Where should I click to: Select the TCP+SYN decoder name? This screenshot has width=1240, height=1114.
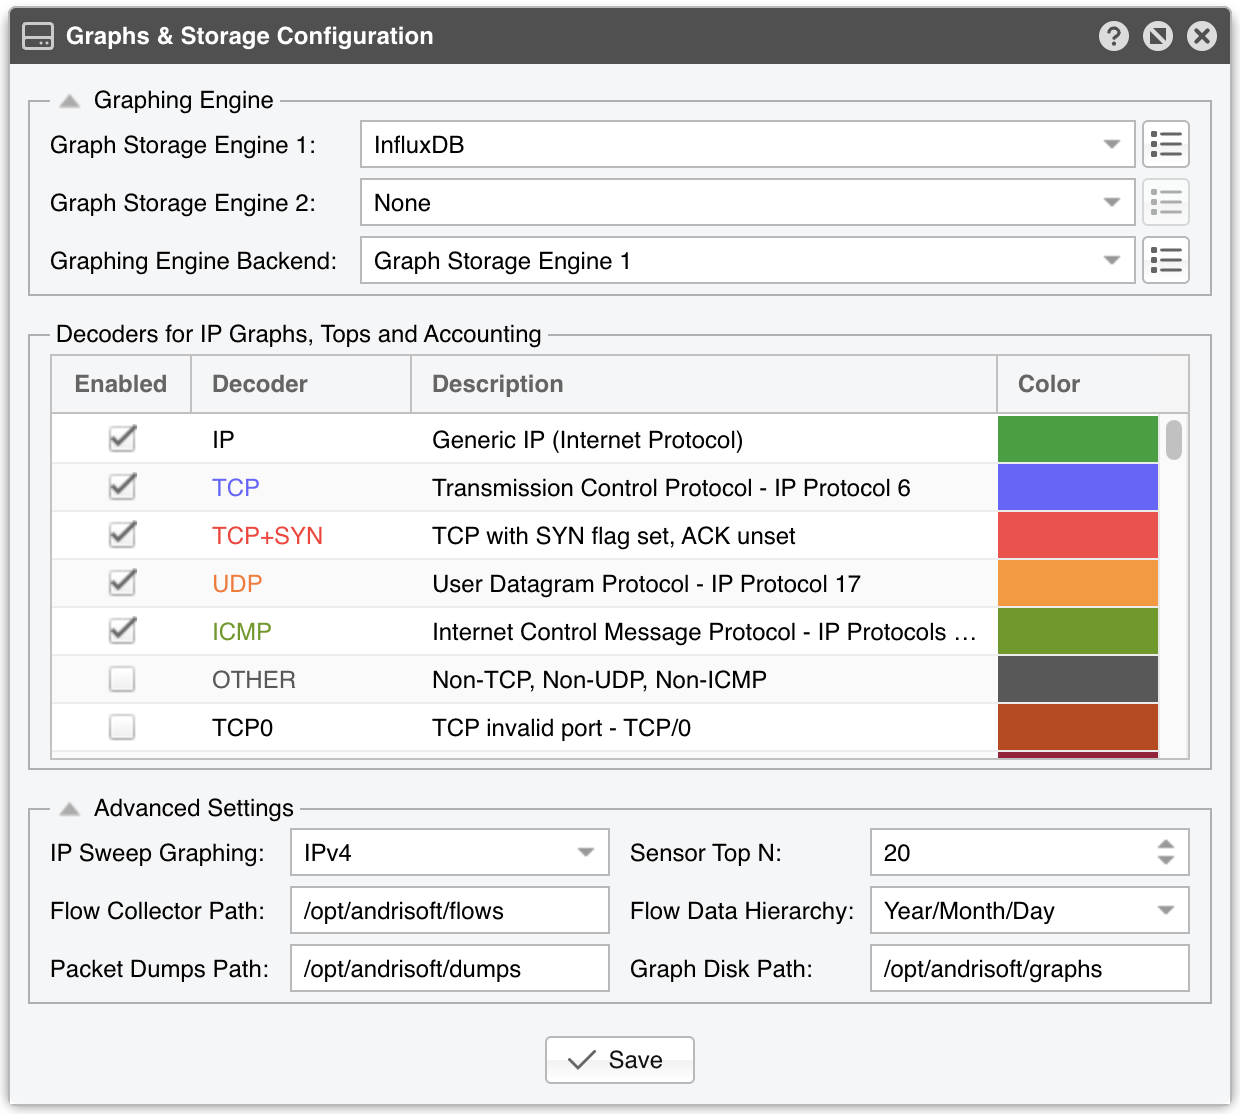pos(267,536)
